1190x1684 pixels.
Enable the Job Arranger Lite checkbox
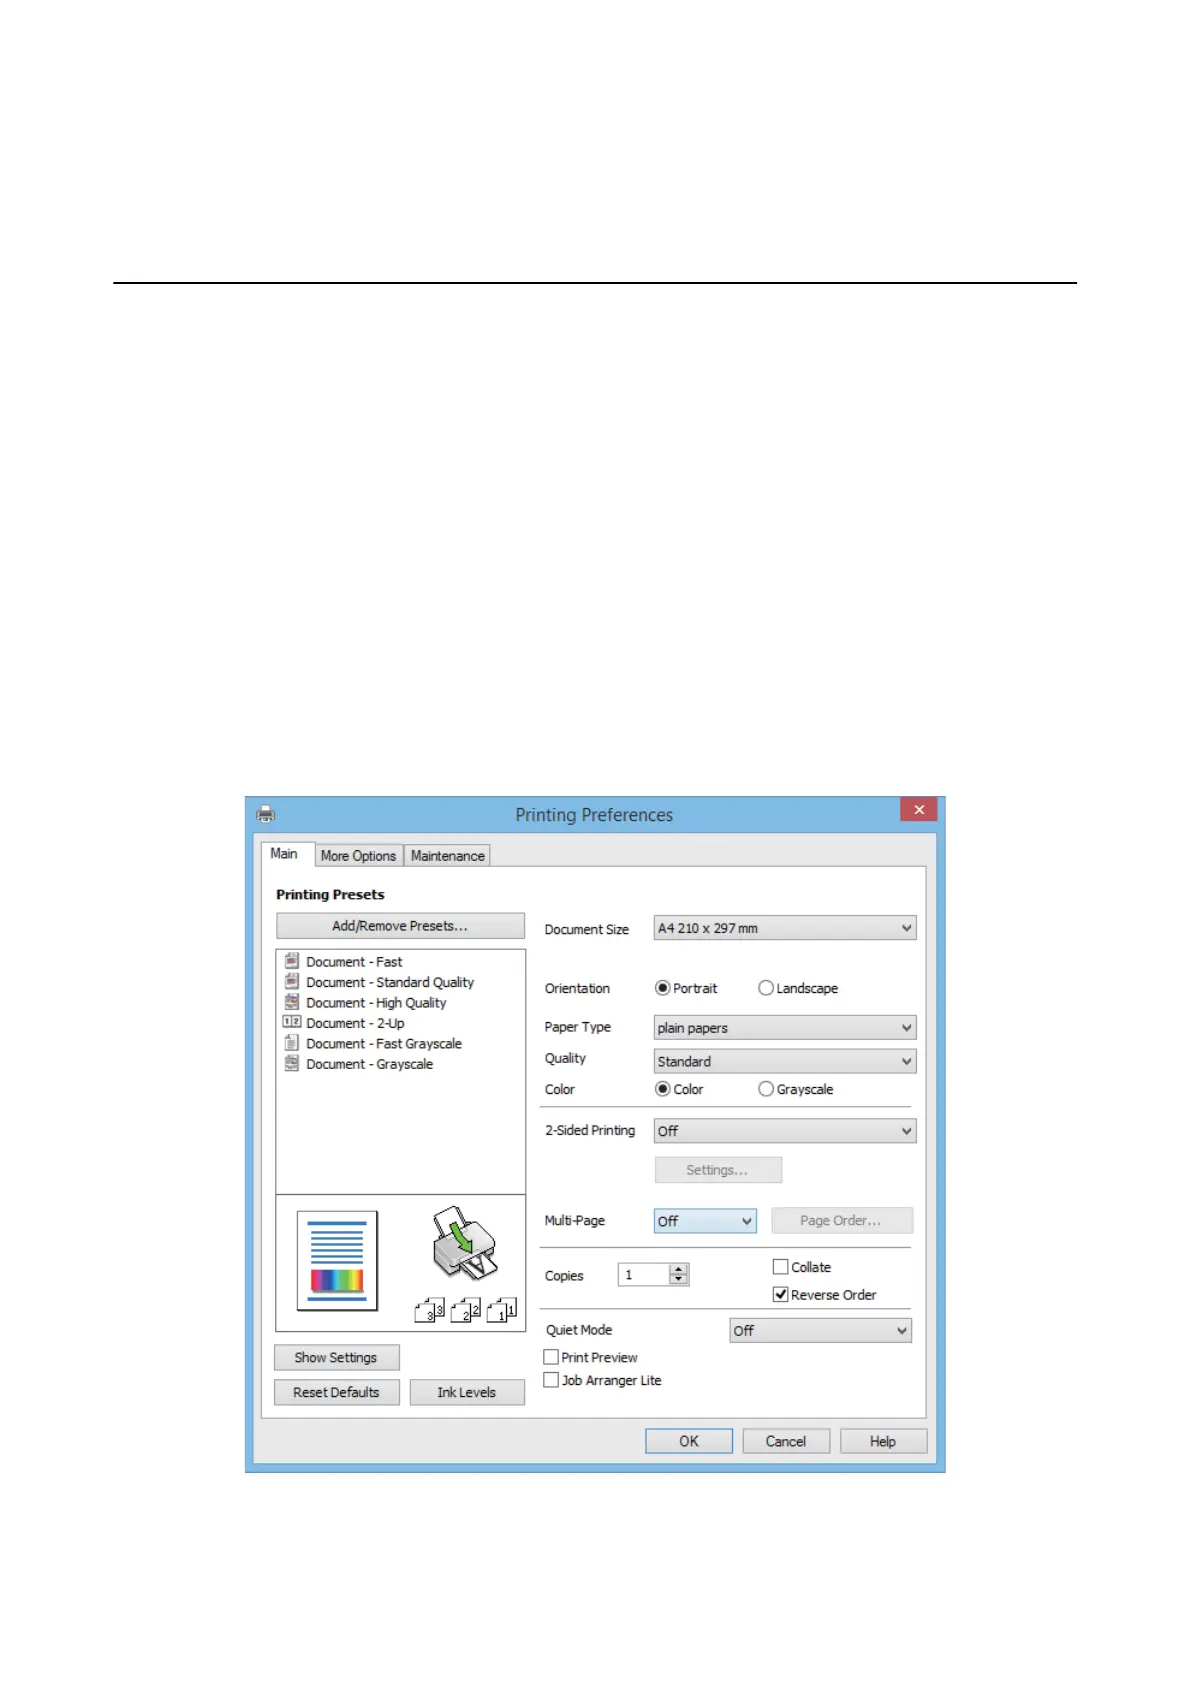click(550, 1380)
